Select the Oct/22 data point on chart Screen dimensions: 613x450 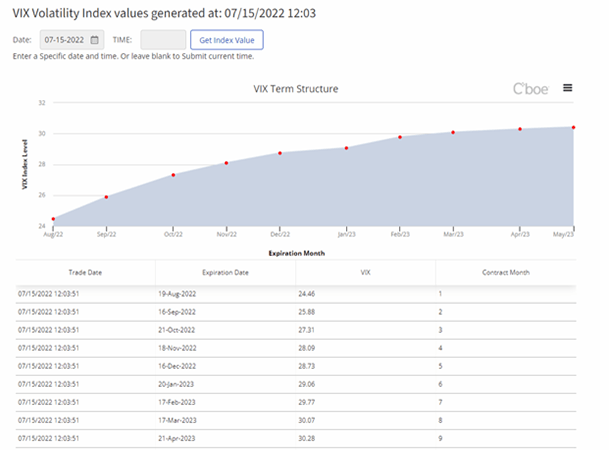[x=173, y=175]
